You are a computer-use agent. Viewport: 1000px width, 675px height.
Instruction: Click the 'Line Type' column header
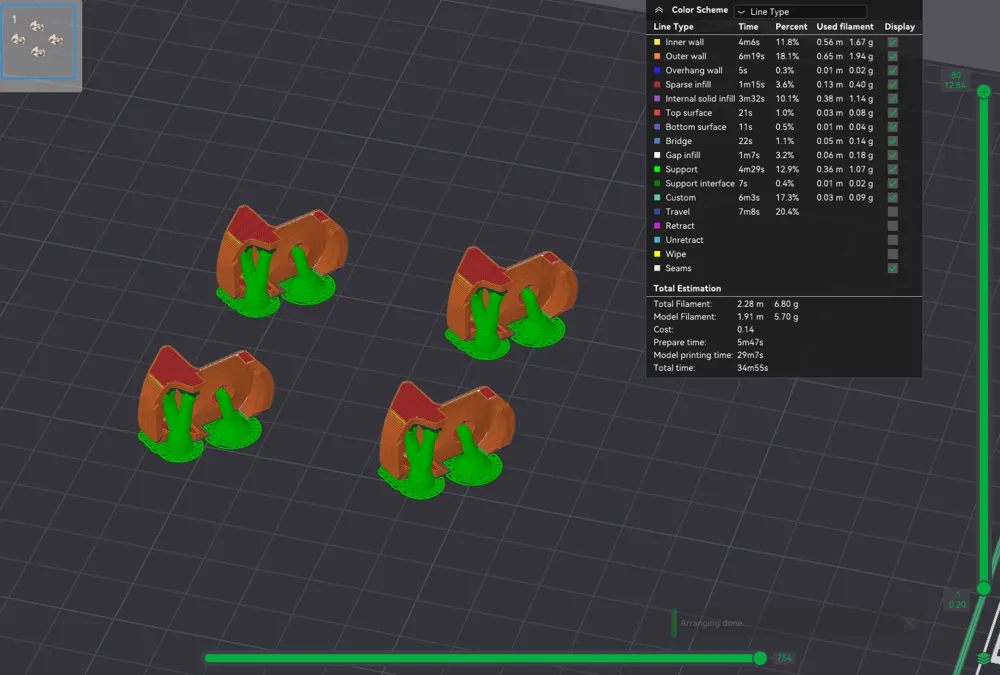[x=673, y=27]
